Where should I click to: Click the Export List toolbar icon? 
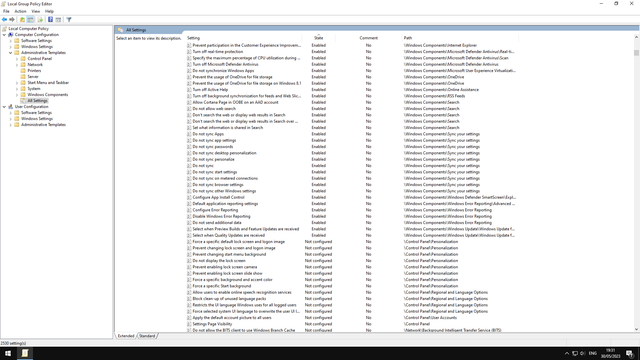(x=40, y=20)
